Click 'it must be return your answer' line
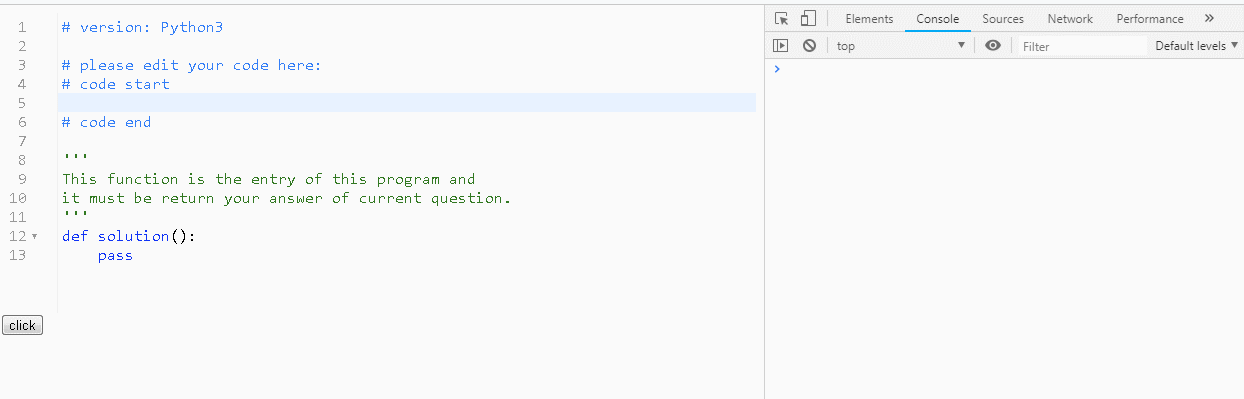Viewport: 1244px width, 399px height. coord(286,198)
